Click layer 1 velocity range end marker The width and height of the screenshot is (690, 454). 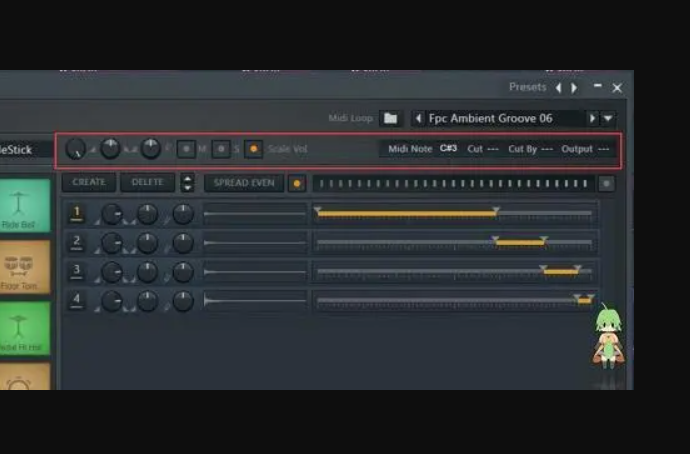coord(496,210)
